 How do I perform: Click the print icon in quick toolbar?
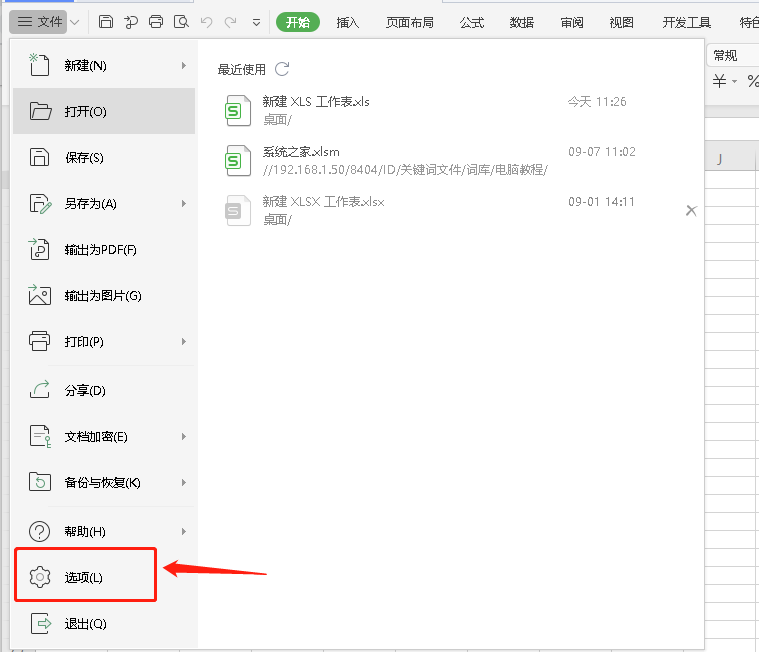pos(156,22)
